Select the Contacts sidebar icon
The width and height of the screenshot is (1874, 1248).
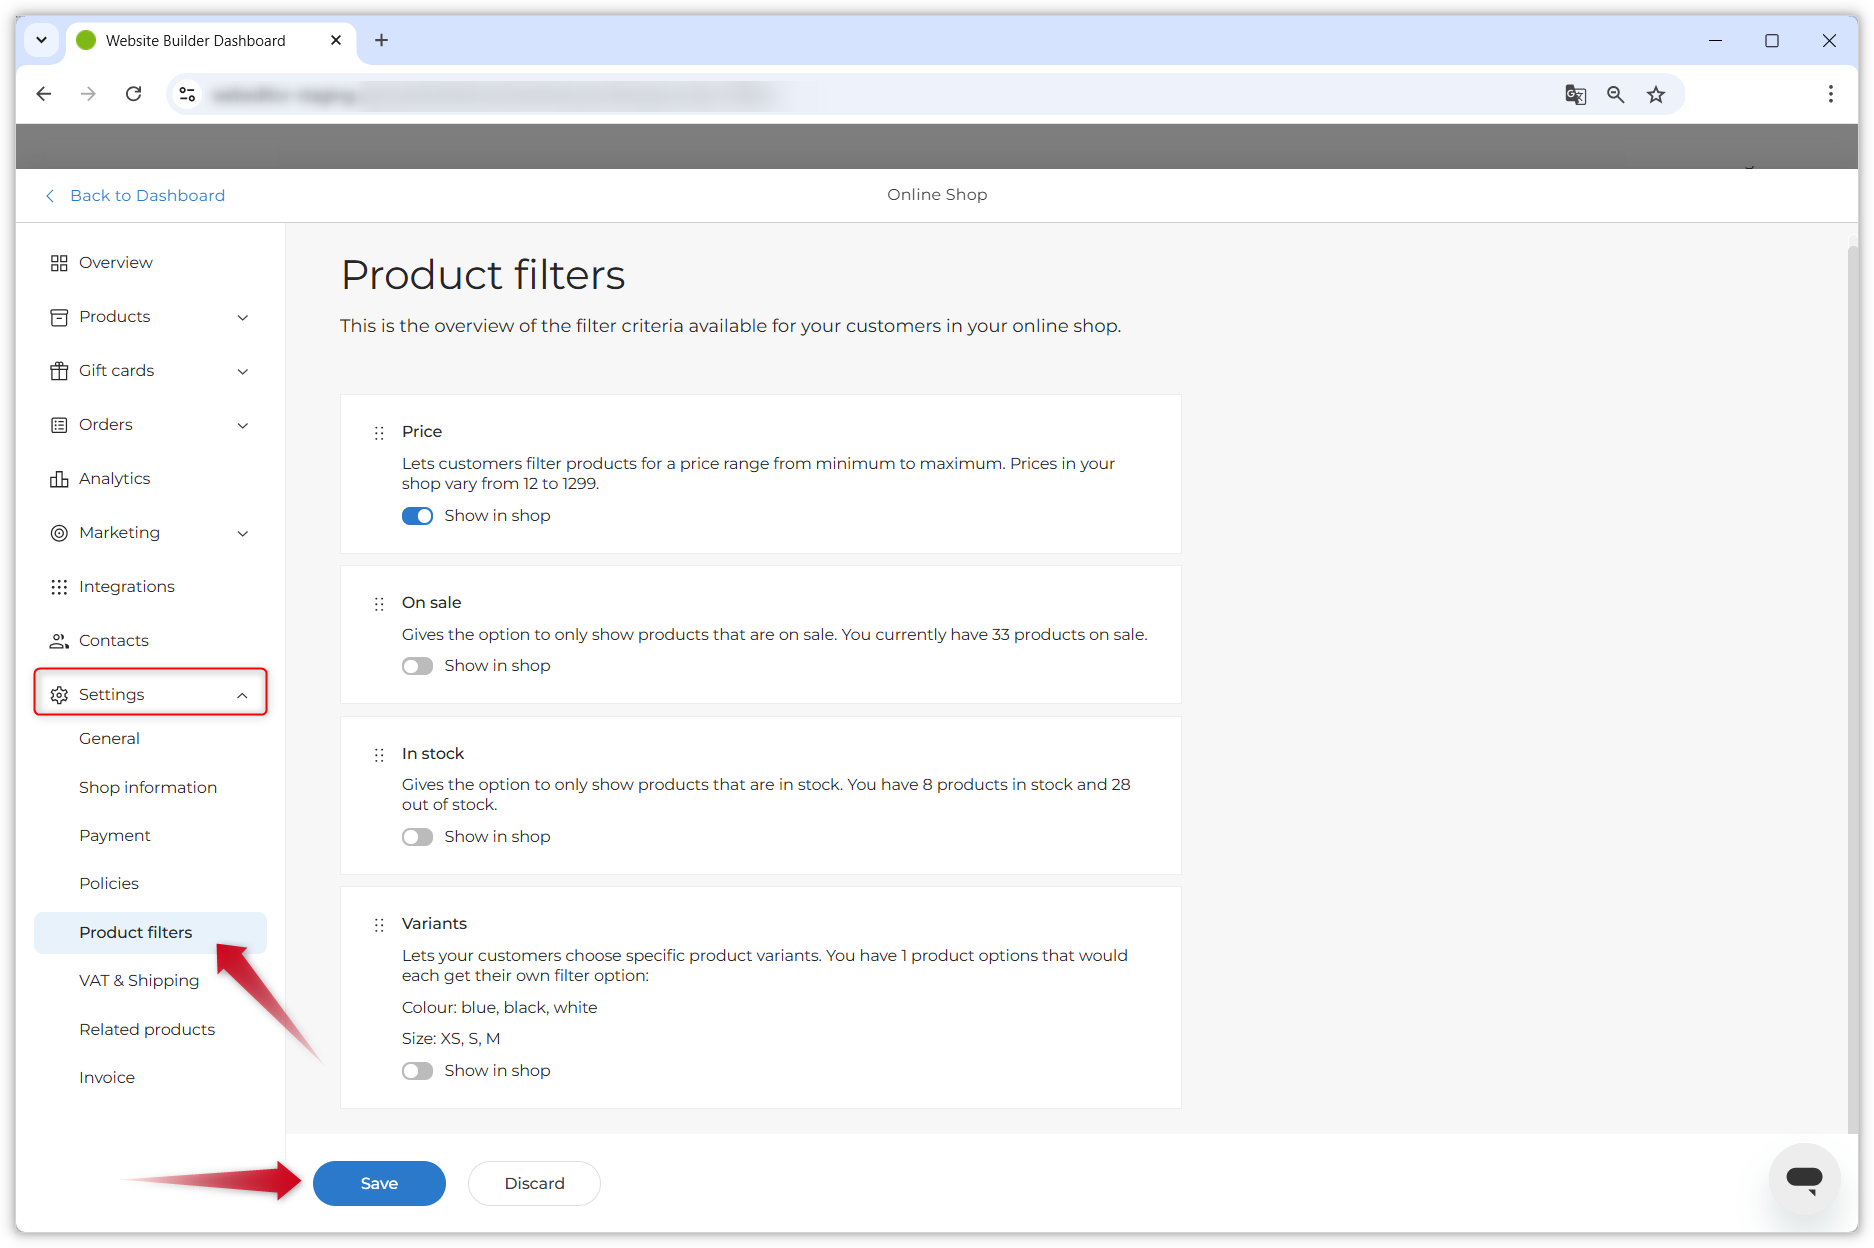(59, 640)
